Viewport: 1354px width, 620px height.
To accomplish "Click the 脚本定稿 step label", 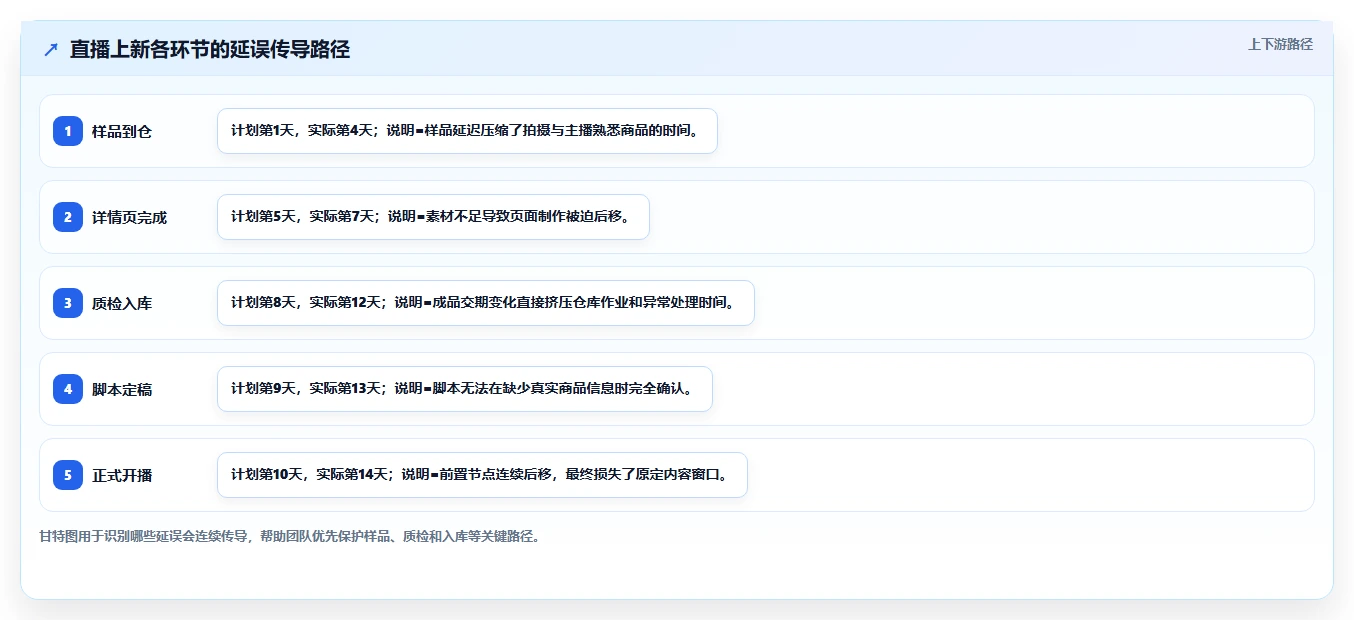I will coord(122,389).
